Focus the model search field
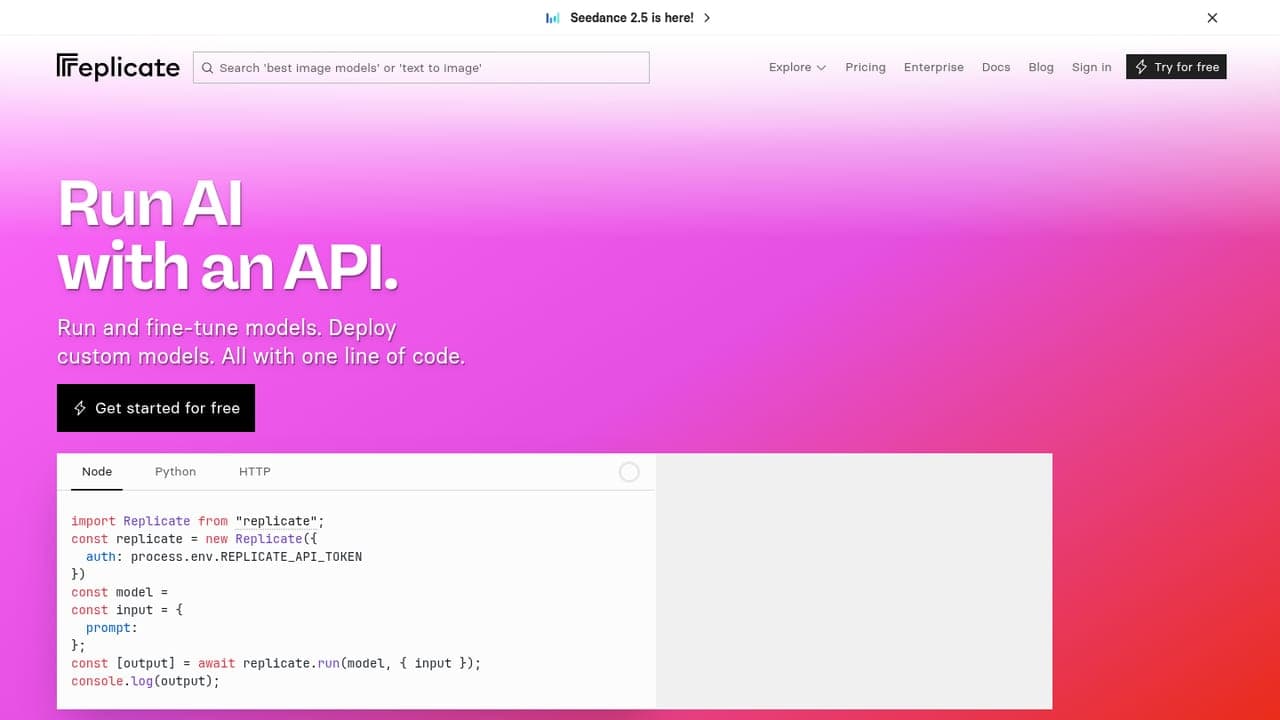This screenshot has width=1280, height=720. [421, 68]
